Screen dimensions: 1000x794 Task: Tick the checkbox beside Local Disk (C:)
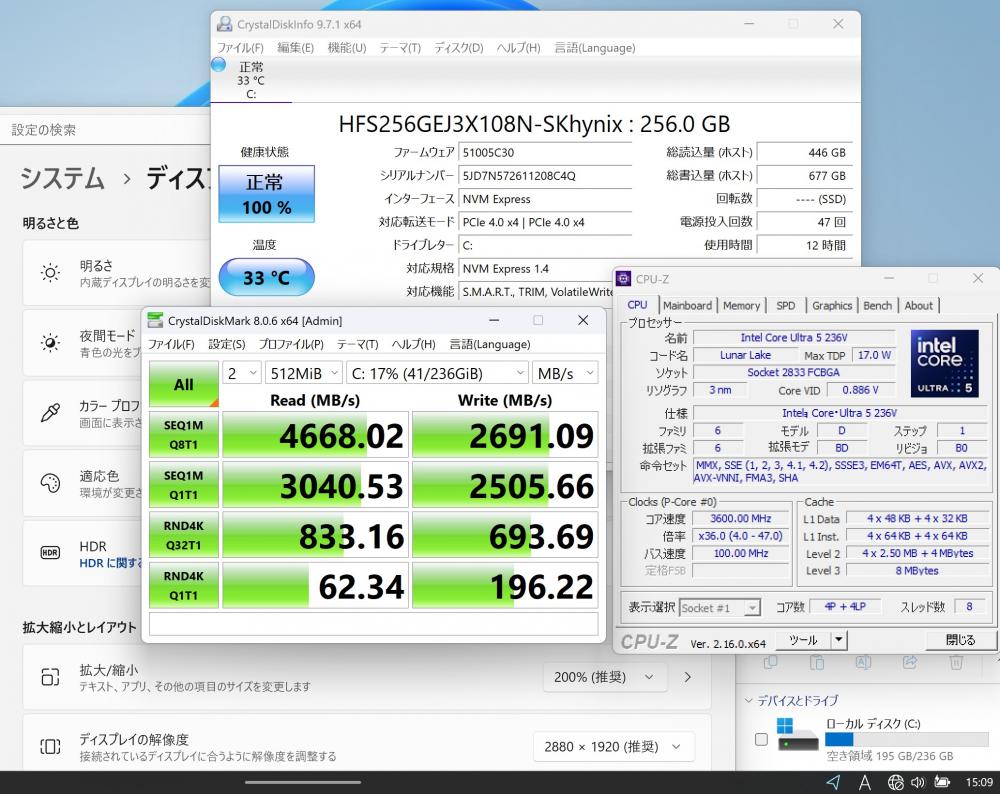(761, 739)
